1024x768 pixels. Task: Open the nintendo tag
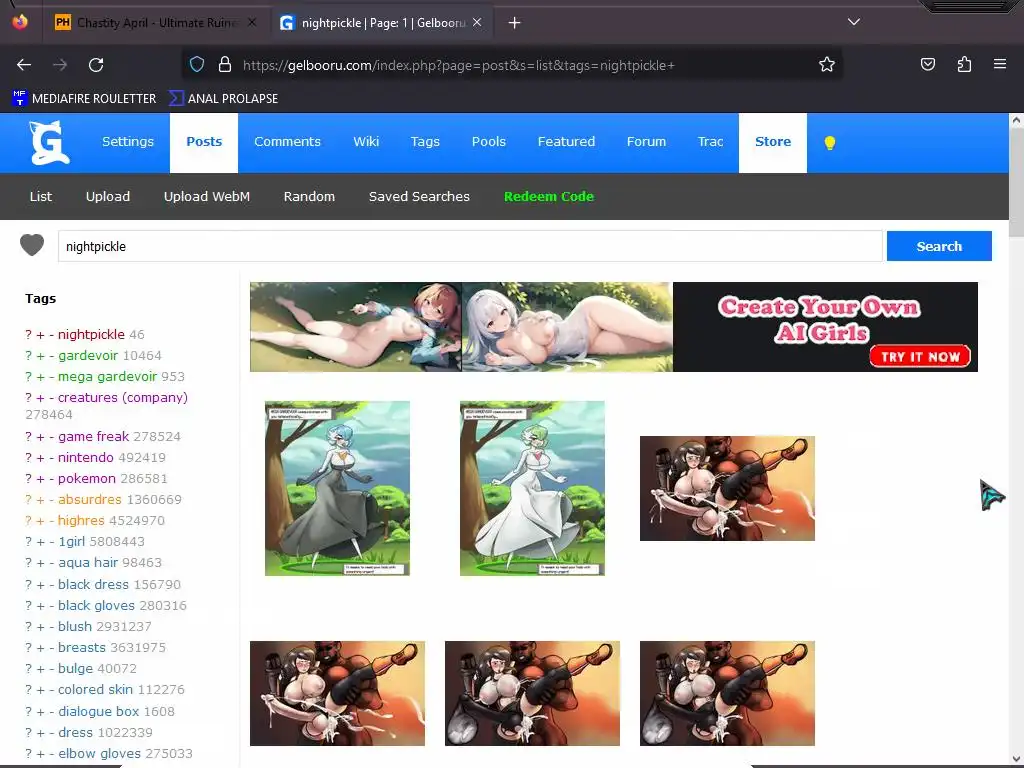86,457
